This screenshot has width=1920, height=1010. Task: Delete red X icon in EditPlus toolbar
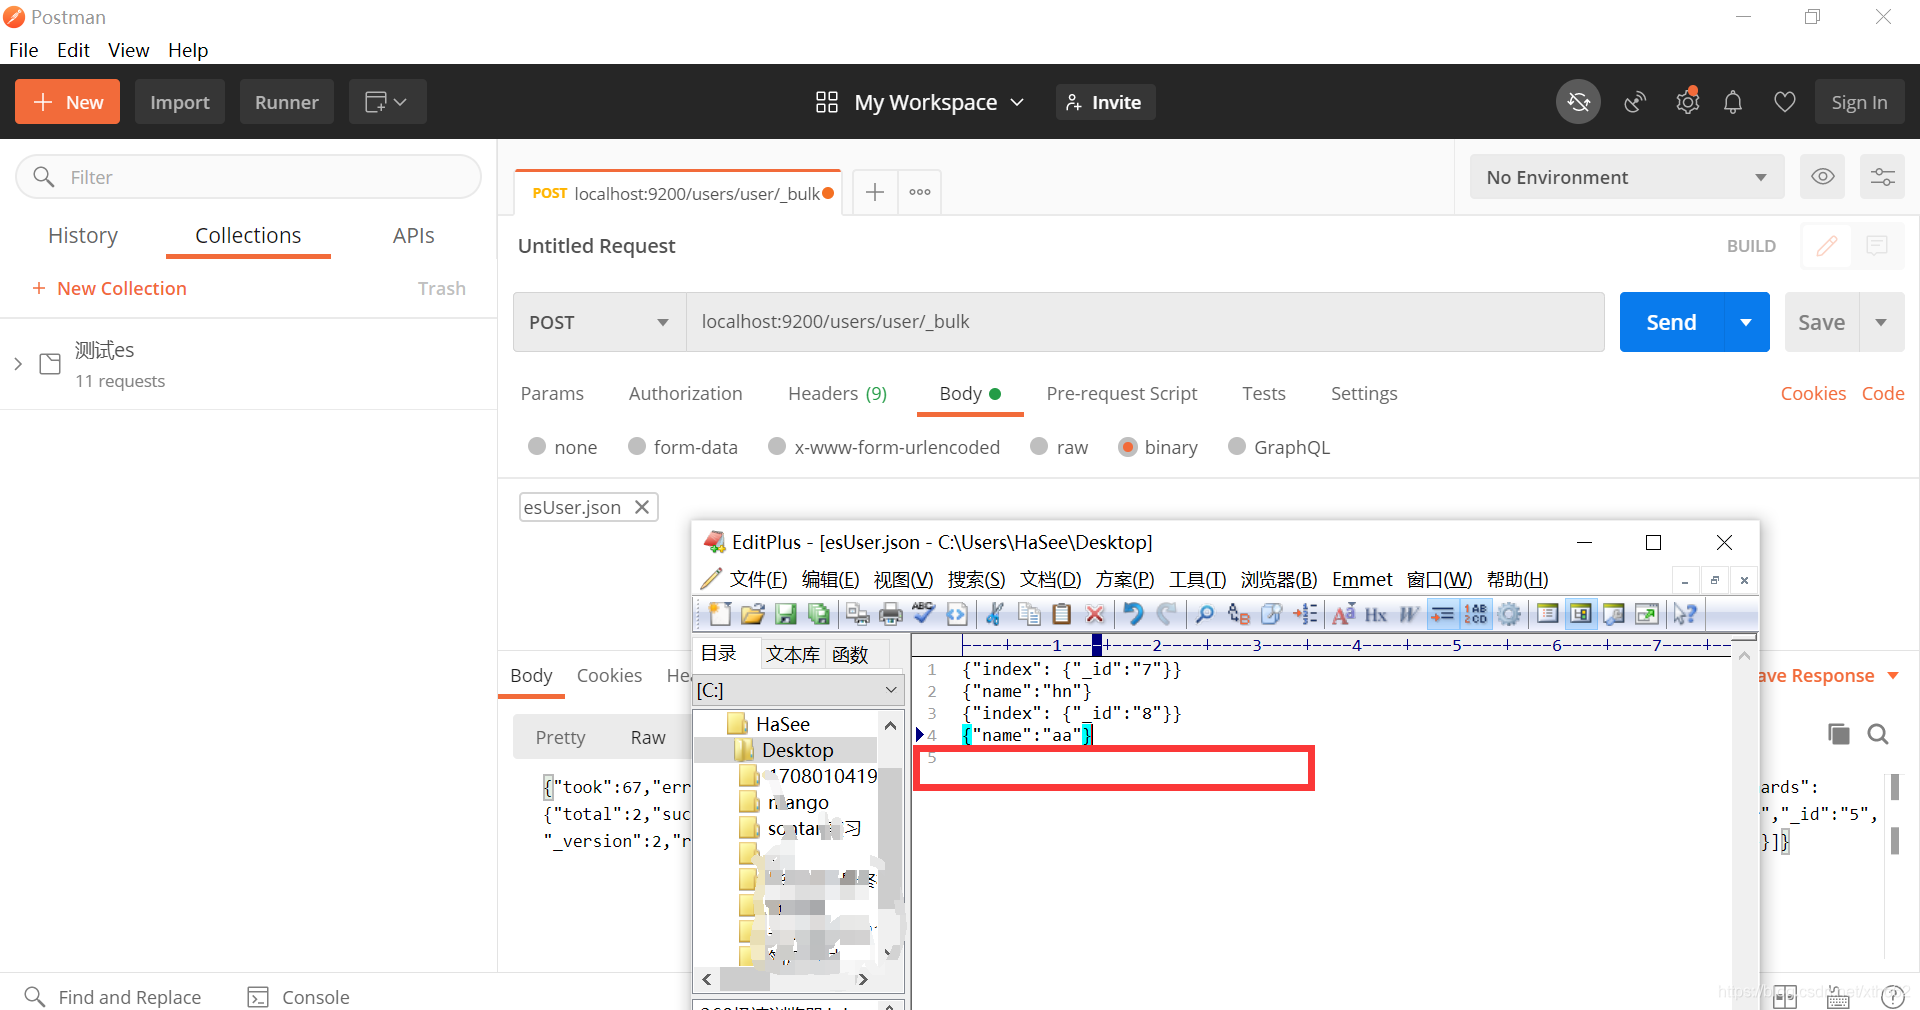click(1095, 614)
